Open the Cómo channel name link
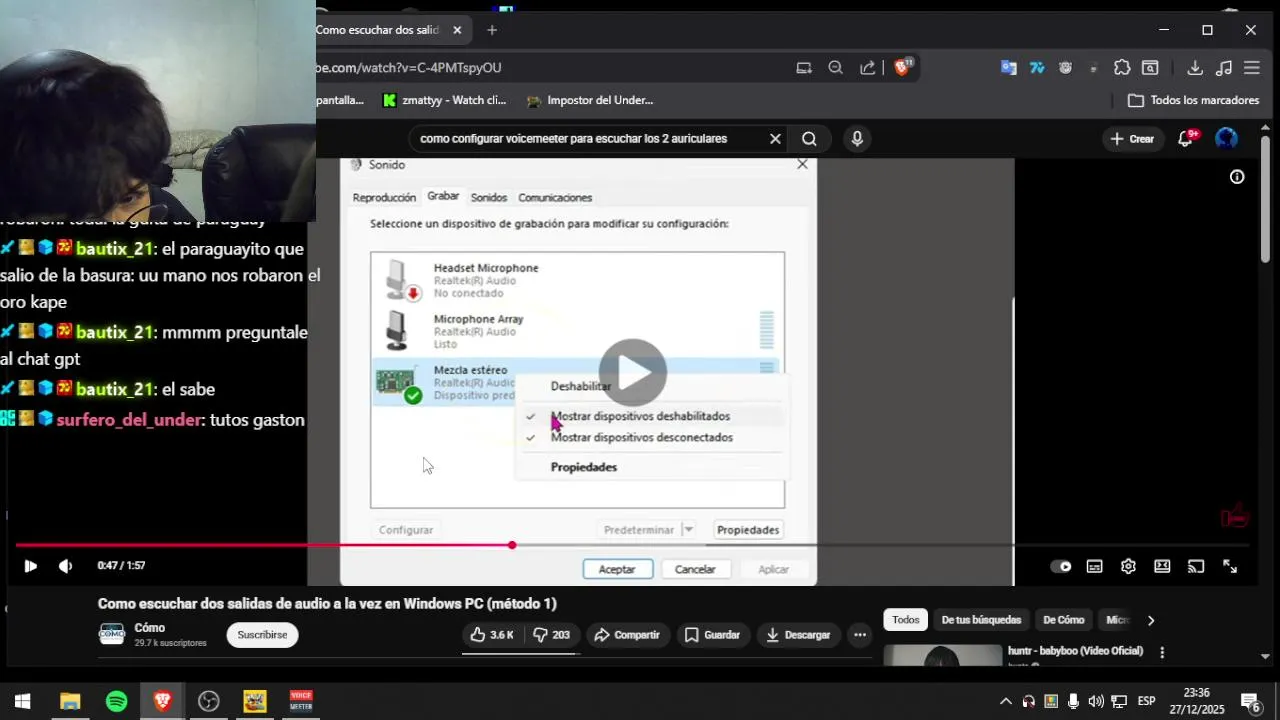This screenshot has height=720, width=1280. point(150,628)
